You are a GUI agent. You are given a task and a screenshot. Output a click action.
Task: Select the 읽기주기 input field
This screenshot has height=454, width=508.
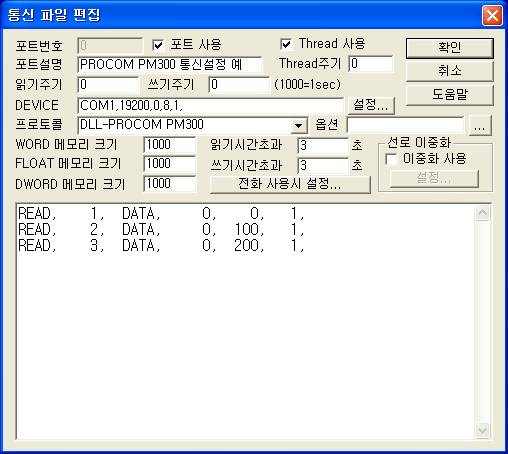coord(108,85)
